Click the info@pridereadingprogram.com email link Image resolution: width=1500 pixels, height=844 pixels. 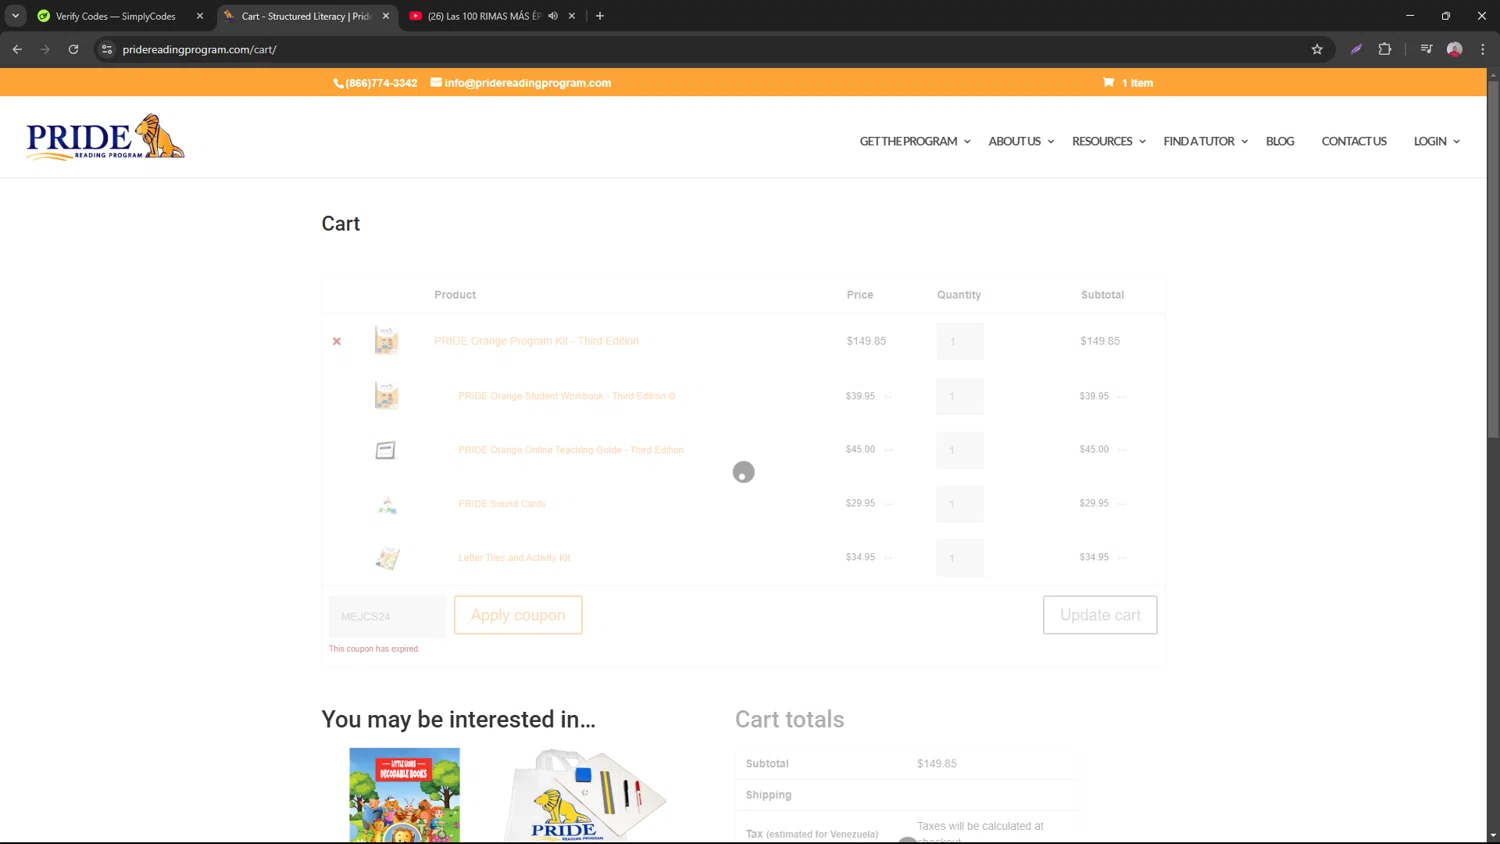[x=521, y=83]
